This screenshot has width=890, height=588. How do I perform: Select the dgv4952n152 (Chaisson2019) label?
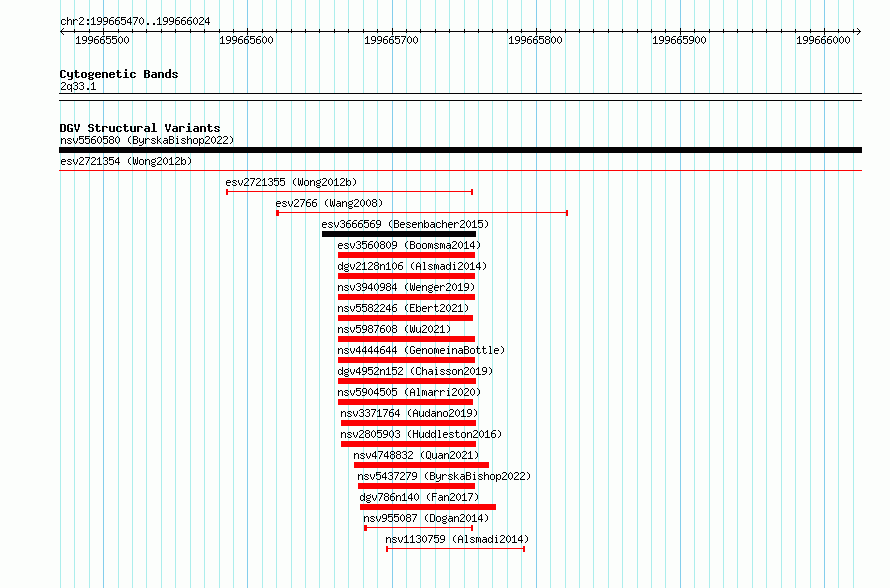415,371
